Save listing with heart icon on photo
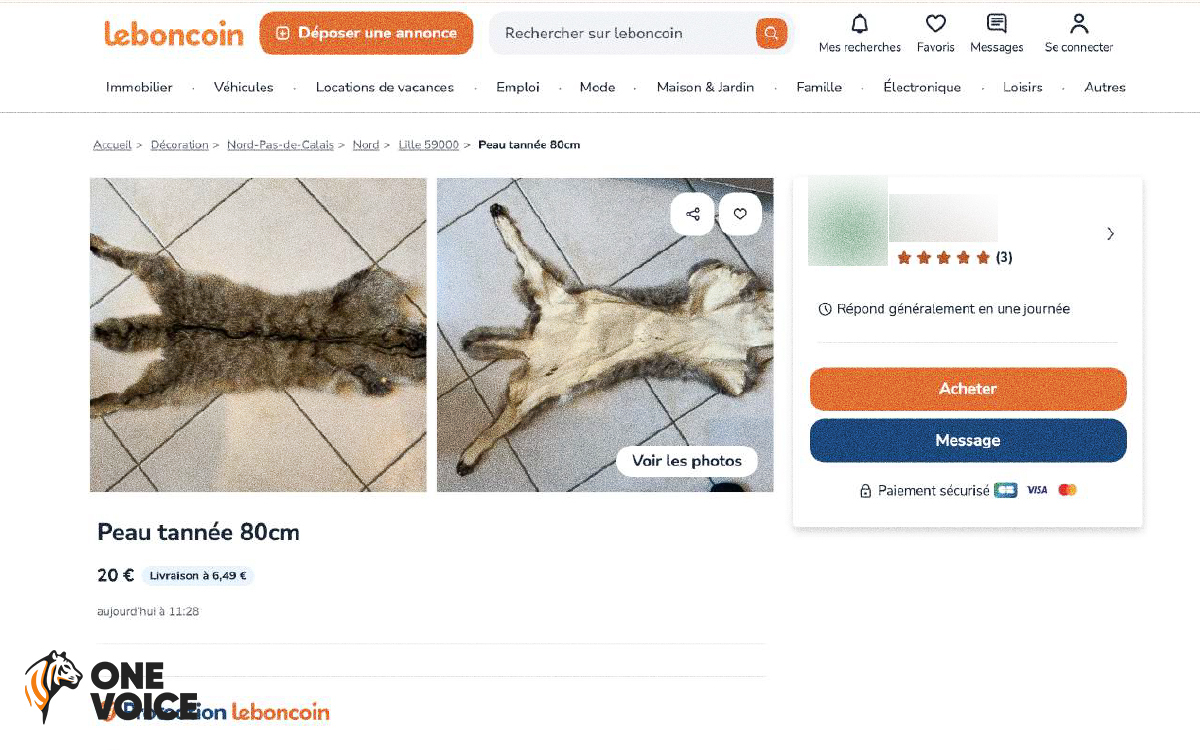Screen dimensions: 1200x750 coord(740,214)
